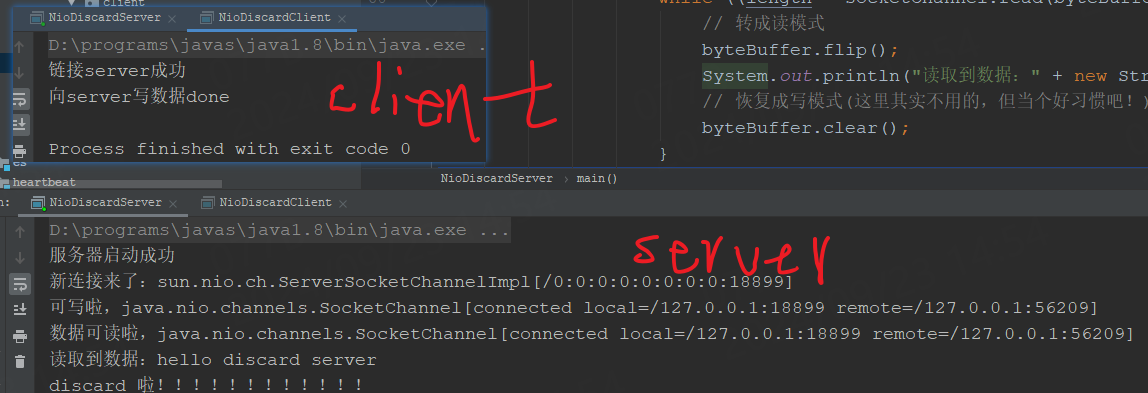Click NioDiscardServer breadcrumb item
Viewport: 1148px width, 393px height.
tap(496, 179)
